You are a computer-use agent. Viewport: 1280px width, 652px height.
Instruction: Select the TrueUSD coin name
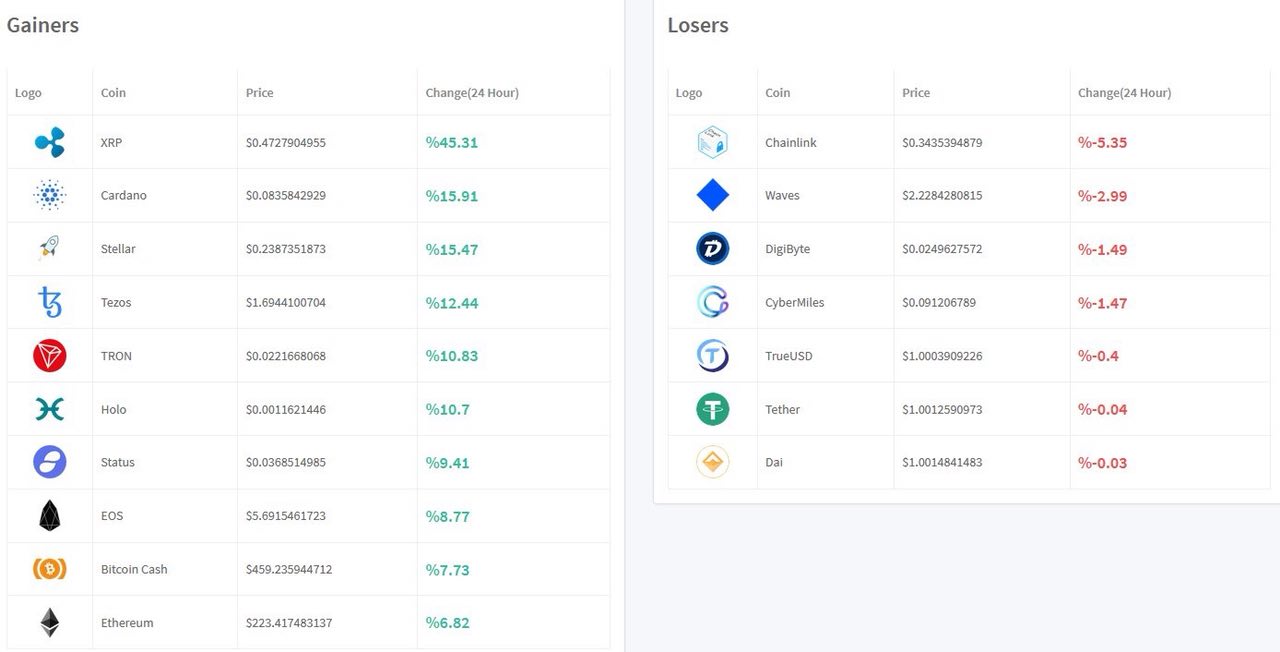[x=789, y=356]
